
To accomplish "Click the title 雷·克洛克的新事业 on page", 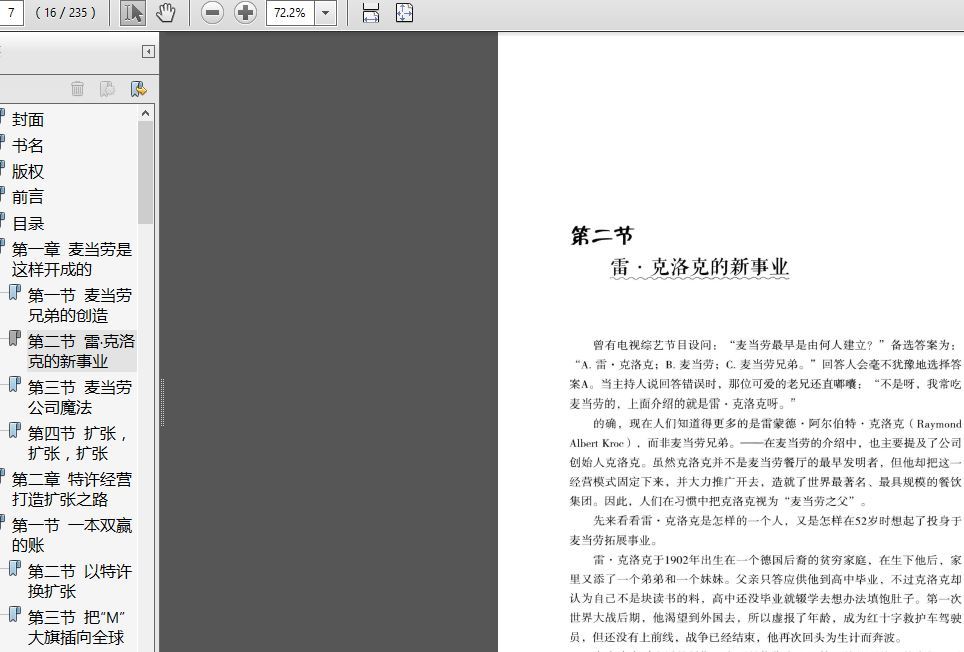I will click(699, 267).
